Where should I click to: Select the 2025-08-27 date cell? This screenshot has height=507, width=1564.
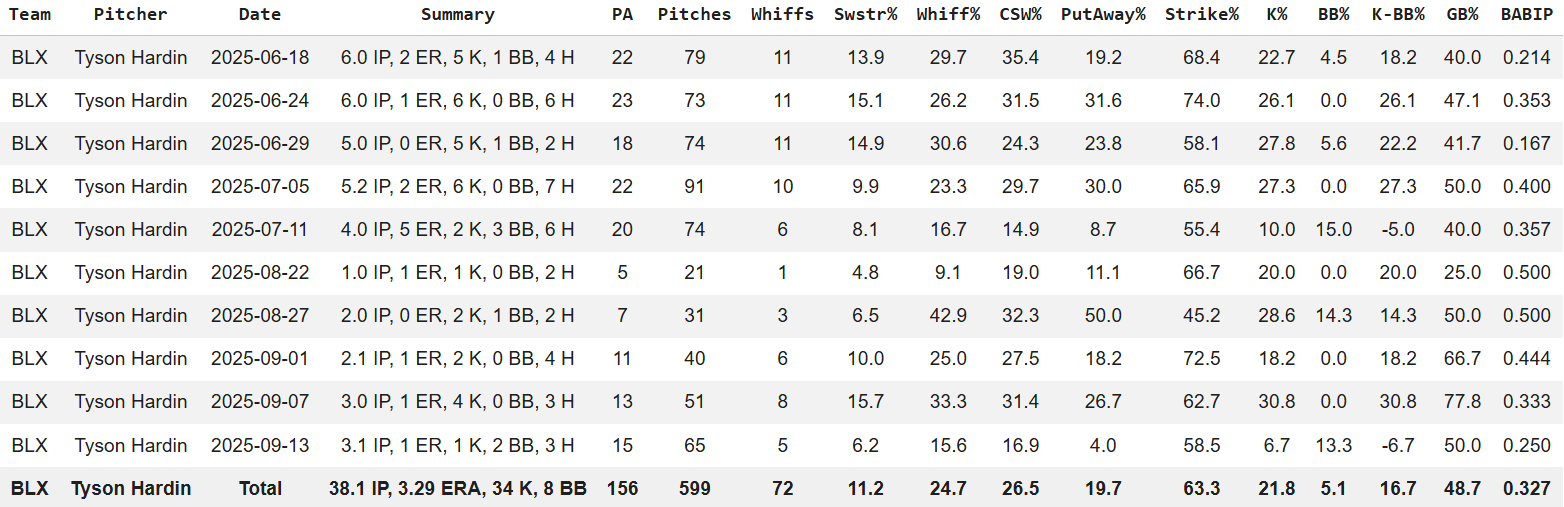[260, 316]
